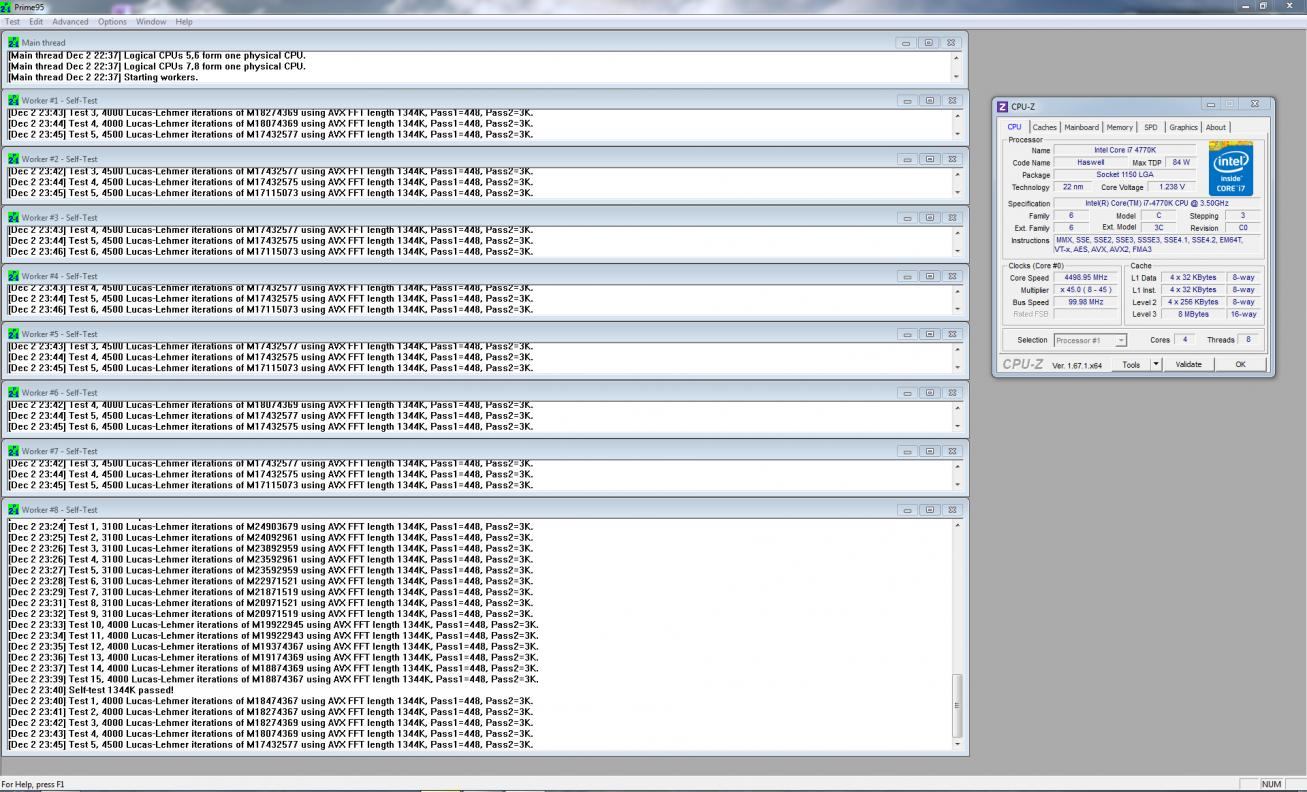
Task: Open the Advanced menu
Action: (x=70, y=21)
